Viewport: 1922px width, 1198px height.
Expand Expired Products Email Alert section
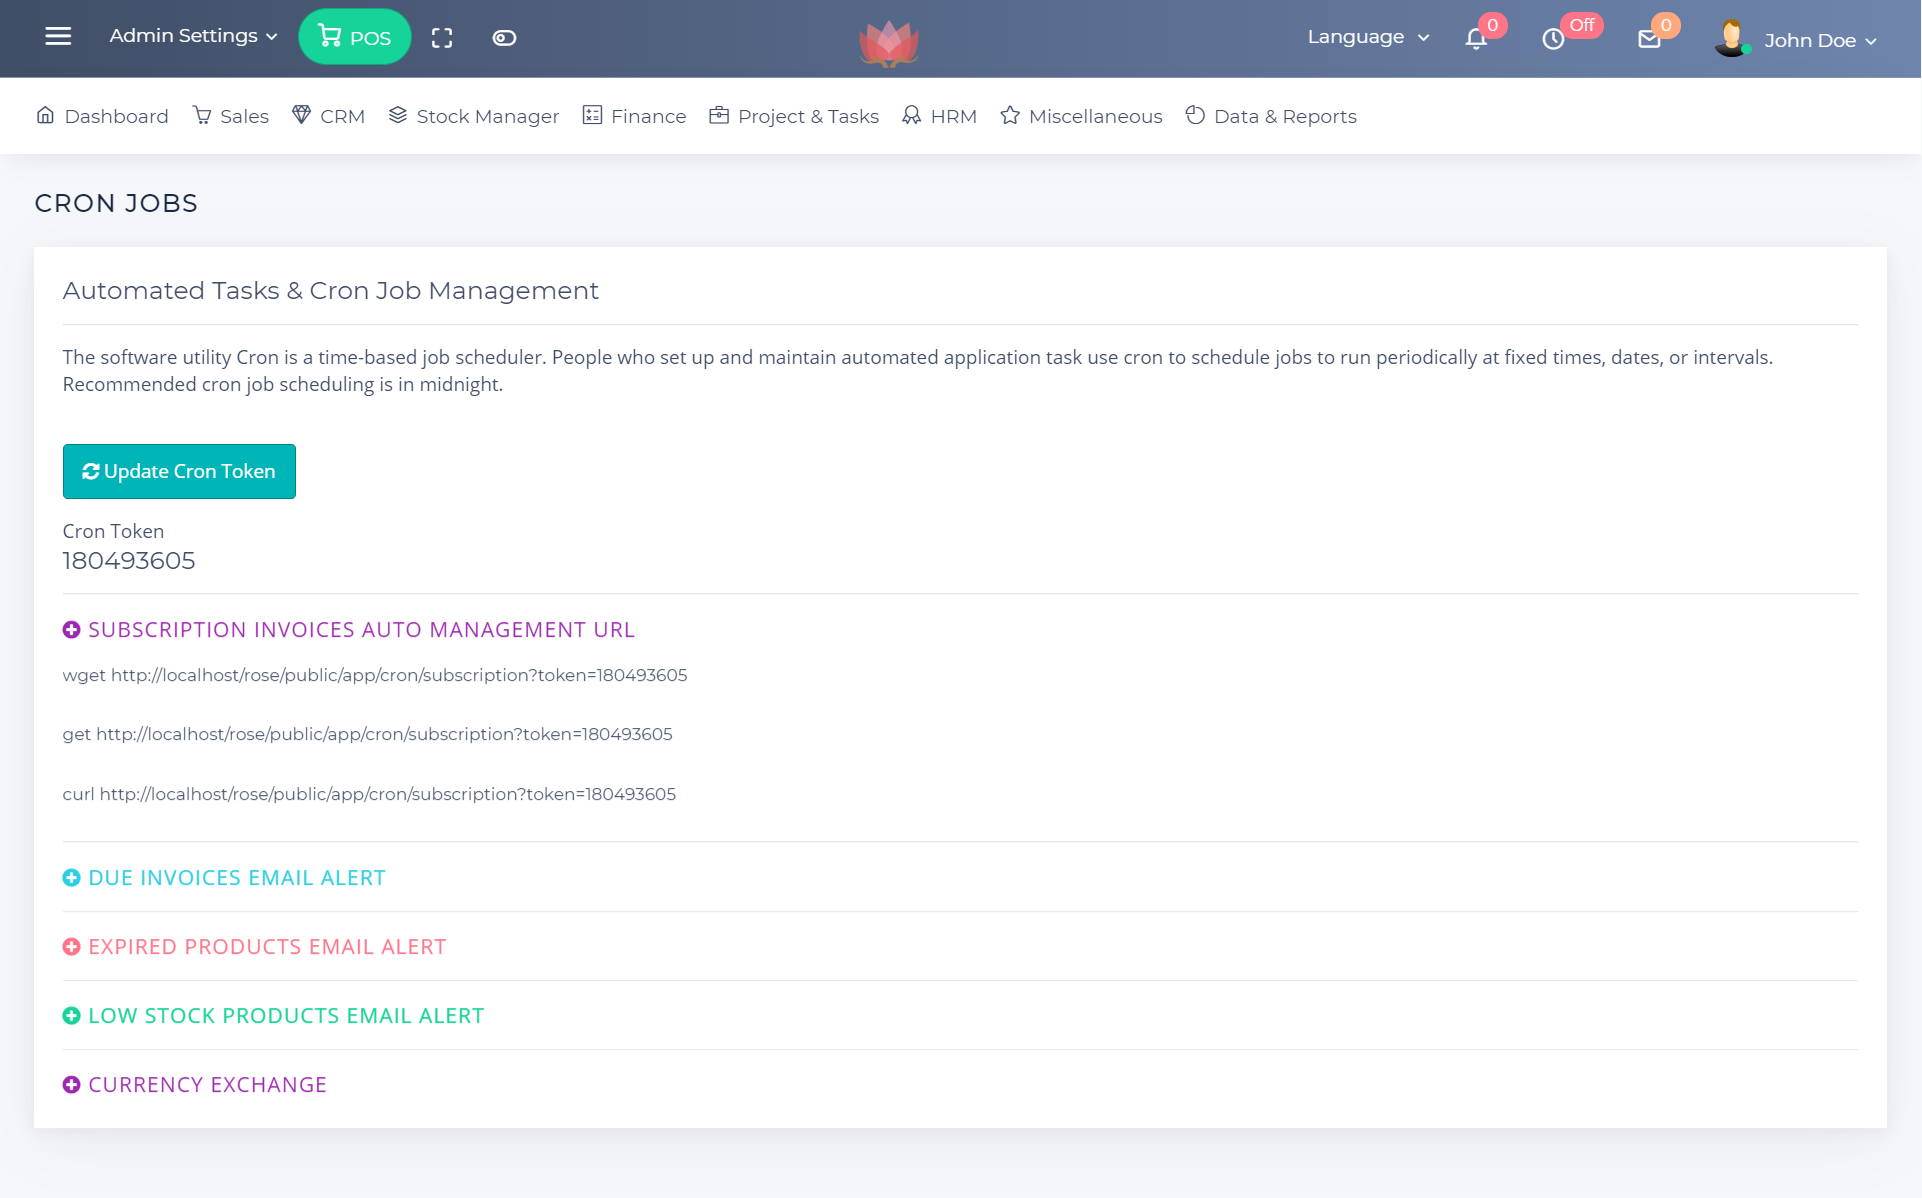pos(267,947)
